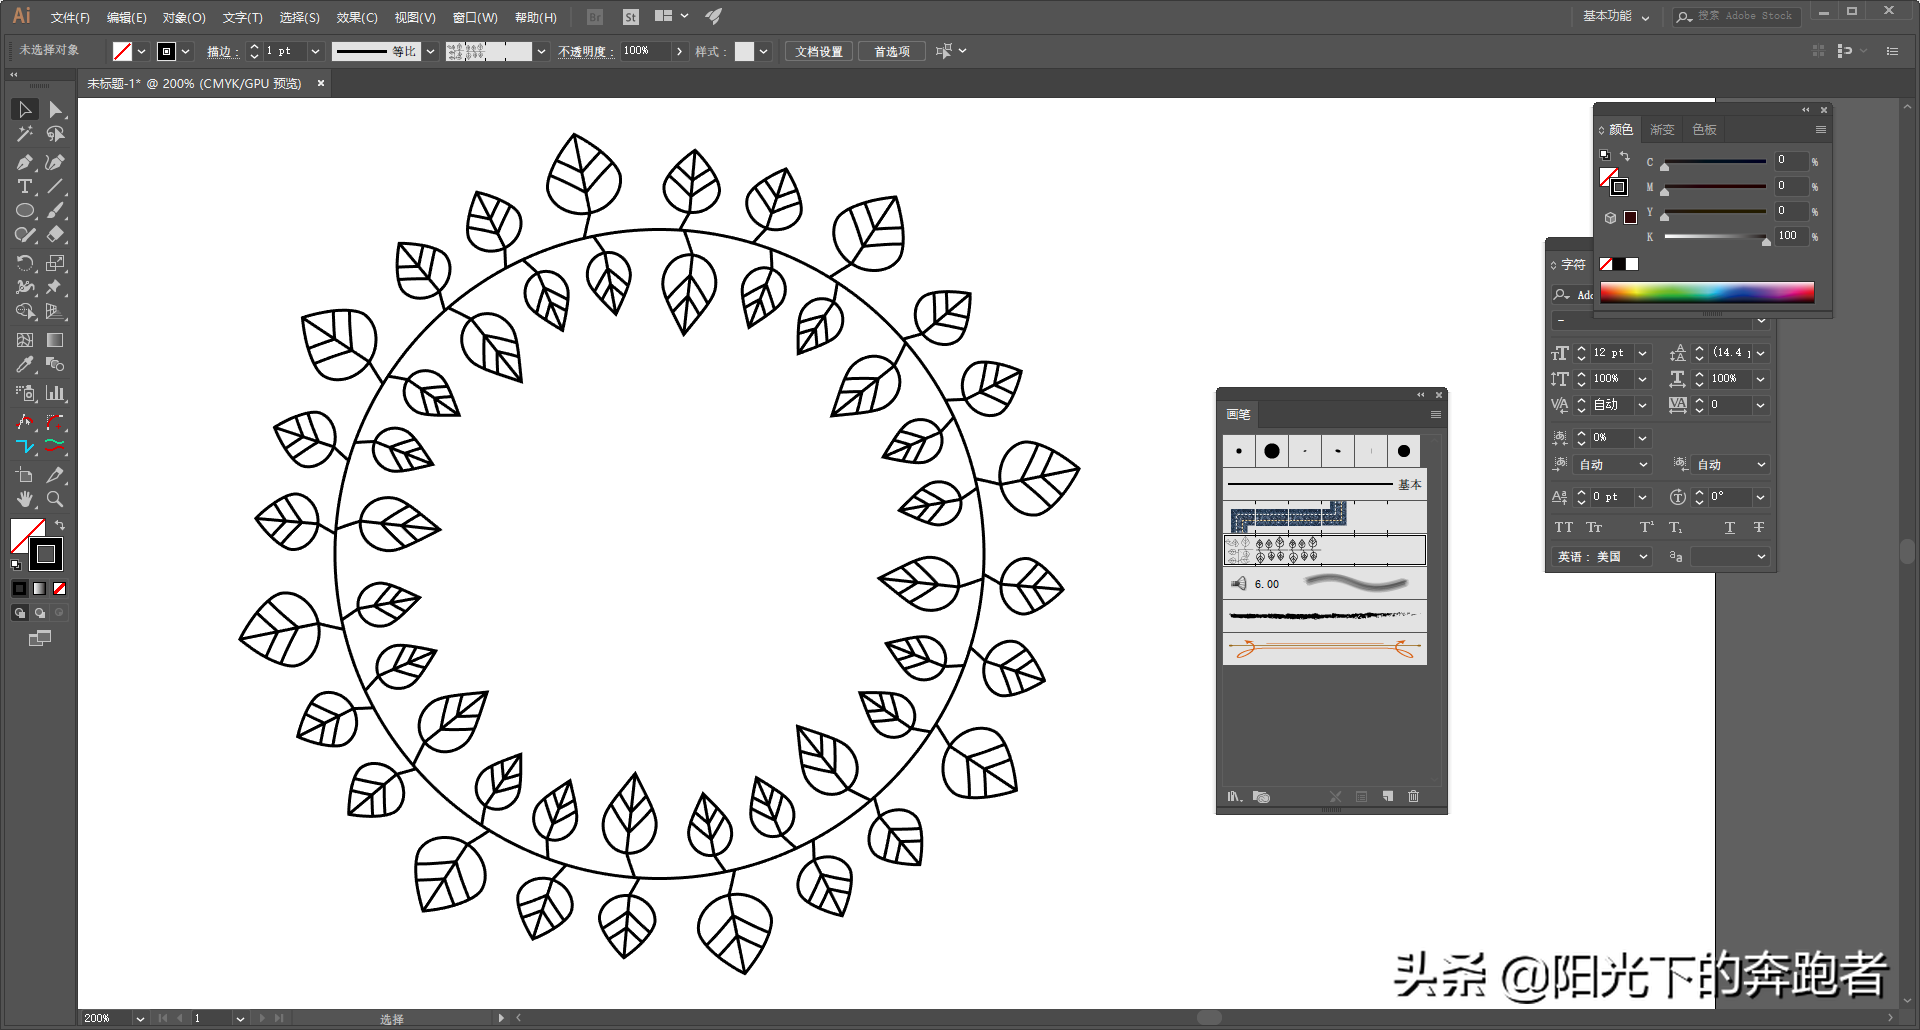The width and height of the screenshot is (1920, 1030).
Task: Click the C slider handle in Color panel
Action: coord(1664,167)
